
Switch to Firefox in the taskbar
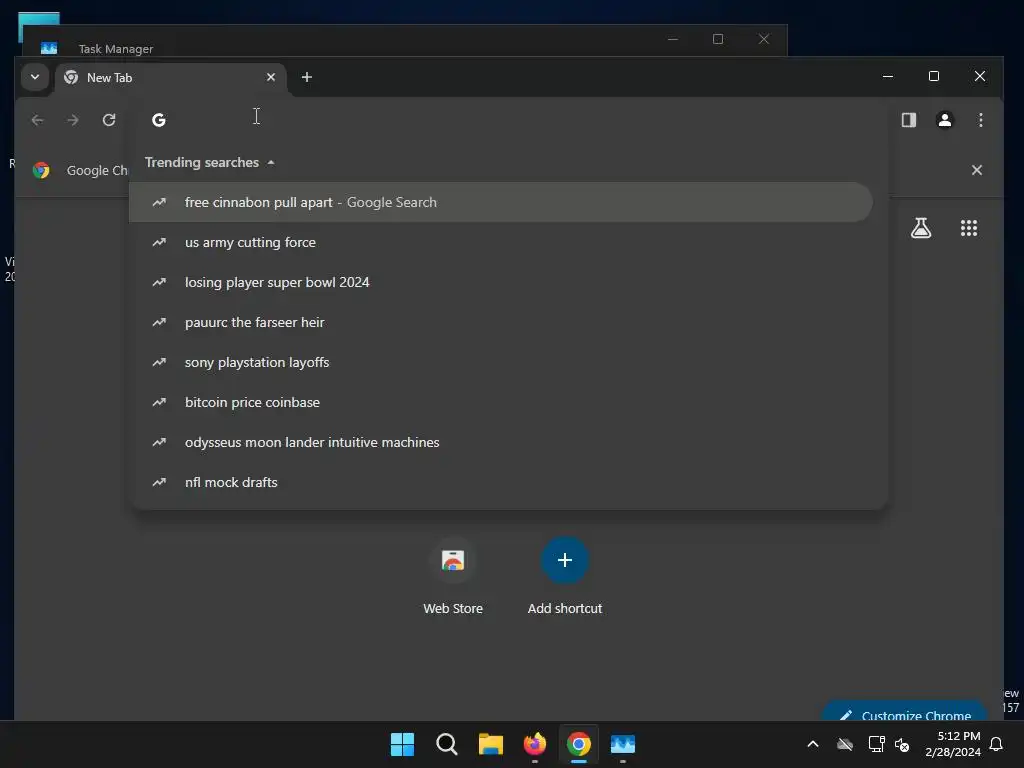coord(535,744)
